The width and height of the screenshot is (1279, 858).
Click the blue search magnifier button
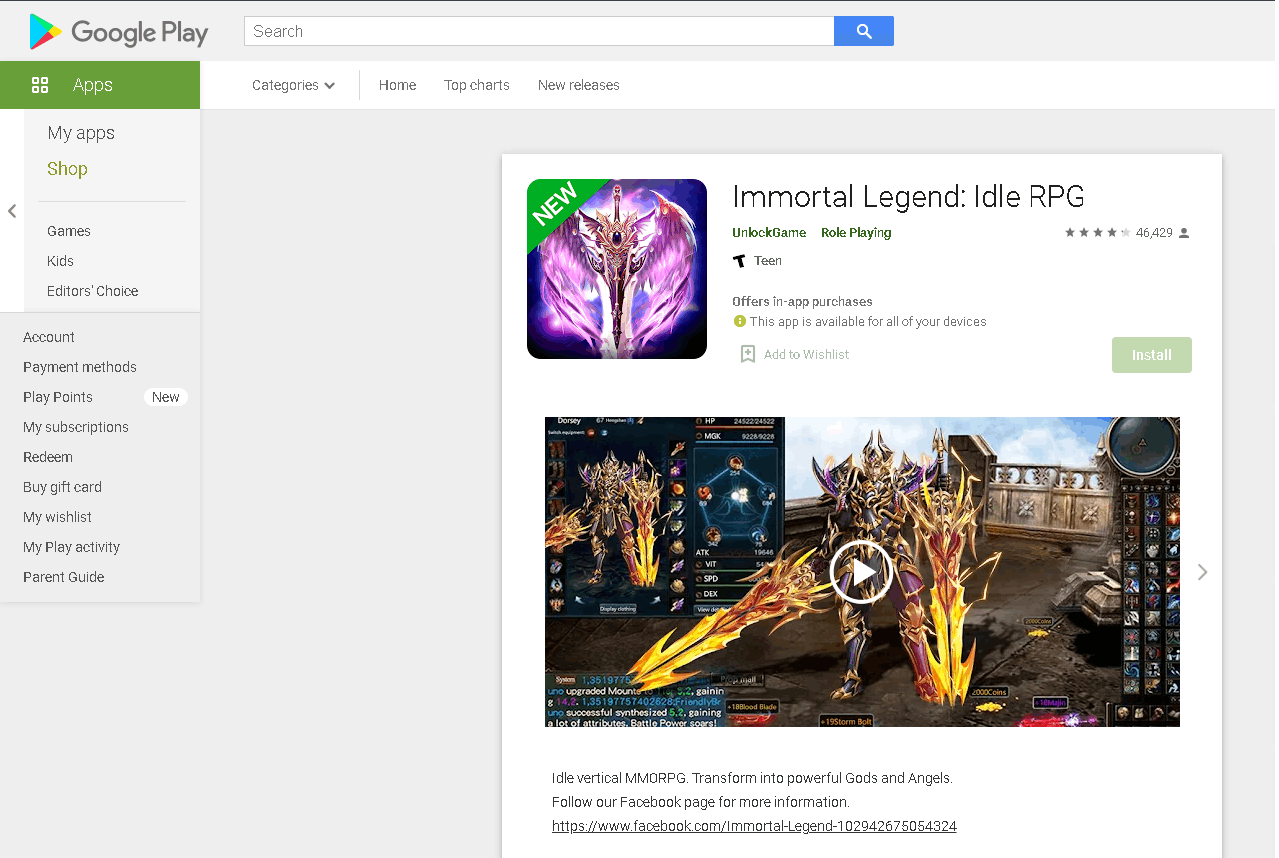coord(864,31)
